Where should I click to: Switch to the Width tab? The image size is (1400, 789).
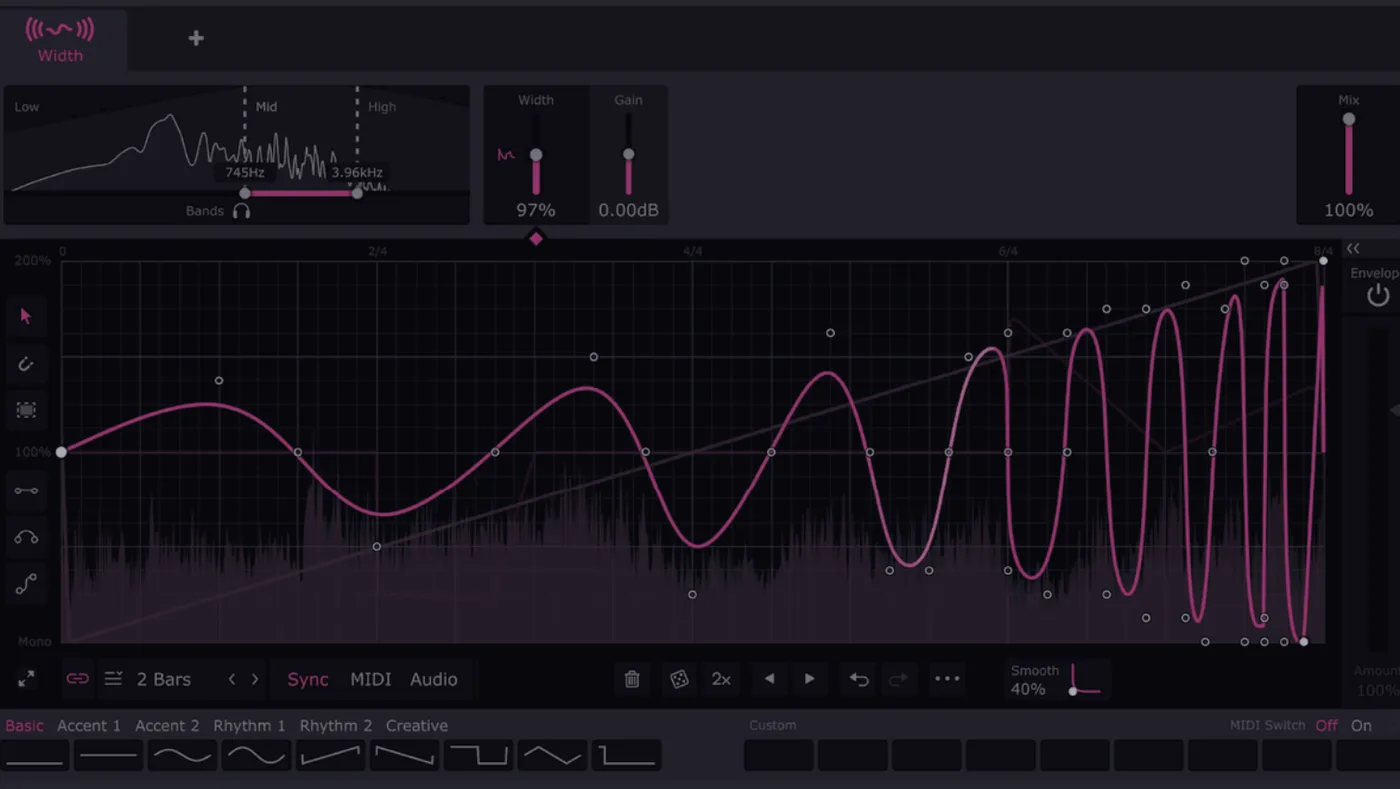pyautogui.click(x=60, y=40)
